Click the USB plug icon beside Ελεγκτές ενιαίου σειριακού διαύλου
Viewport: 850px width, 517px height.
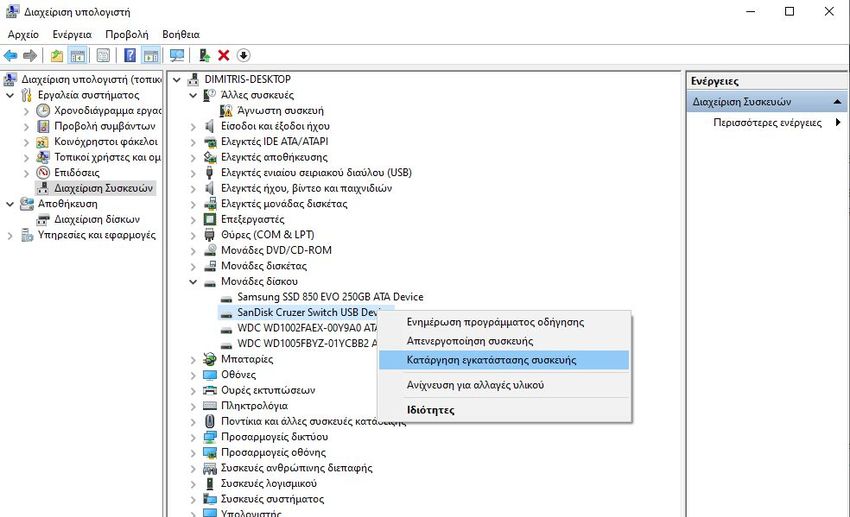pos(210,173)
